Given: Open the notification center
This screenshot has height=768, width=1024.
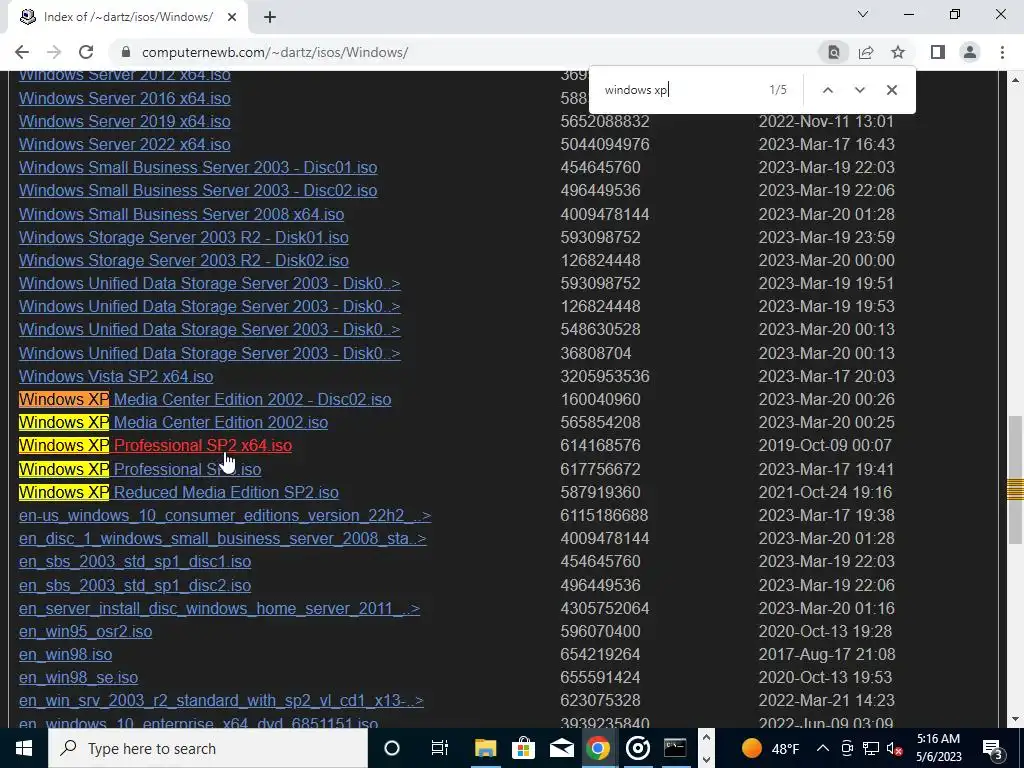Looking at the screenshot, I should pos(993,748).
